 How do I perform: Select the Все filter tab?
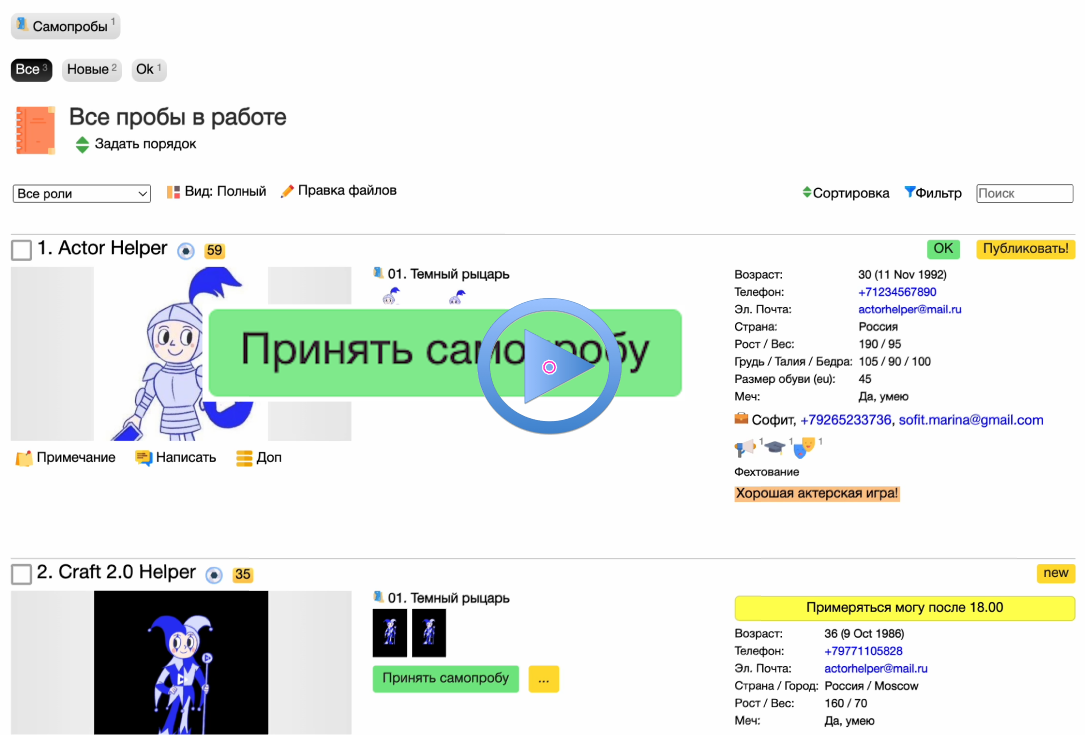tap(31, 69)
